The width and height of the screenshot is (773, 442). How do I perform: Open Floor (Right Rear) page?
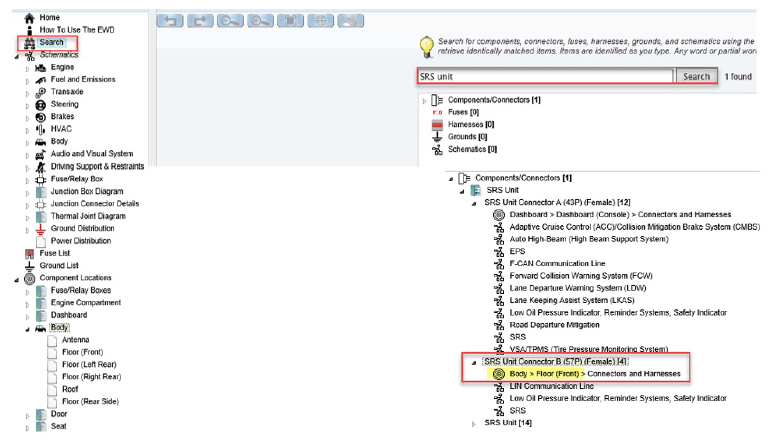[x=91, y=377]
